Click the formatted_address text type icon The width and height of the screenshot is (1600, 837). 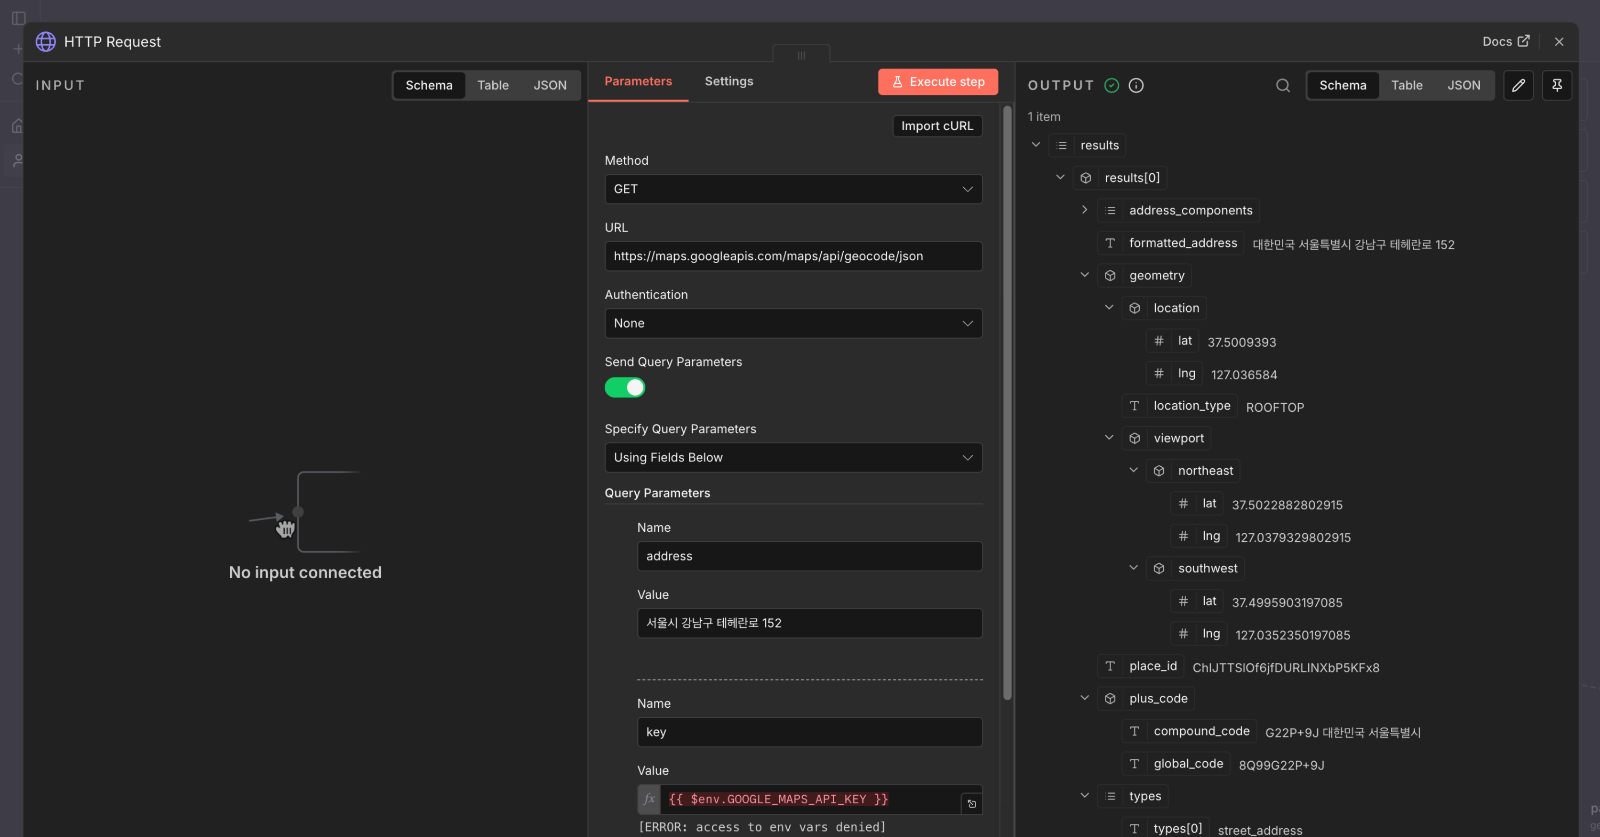coord(1110,243)
